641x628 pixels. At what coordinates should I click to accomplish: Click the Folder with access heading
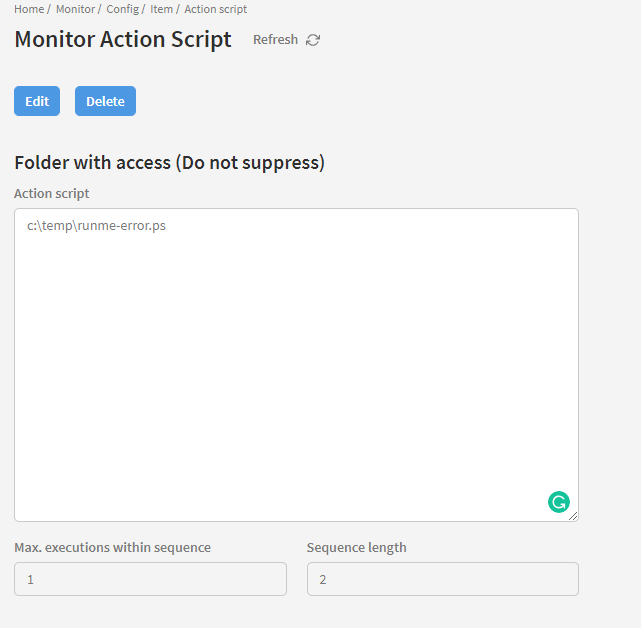pyautogui.click(x=169, y=162)
